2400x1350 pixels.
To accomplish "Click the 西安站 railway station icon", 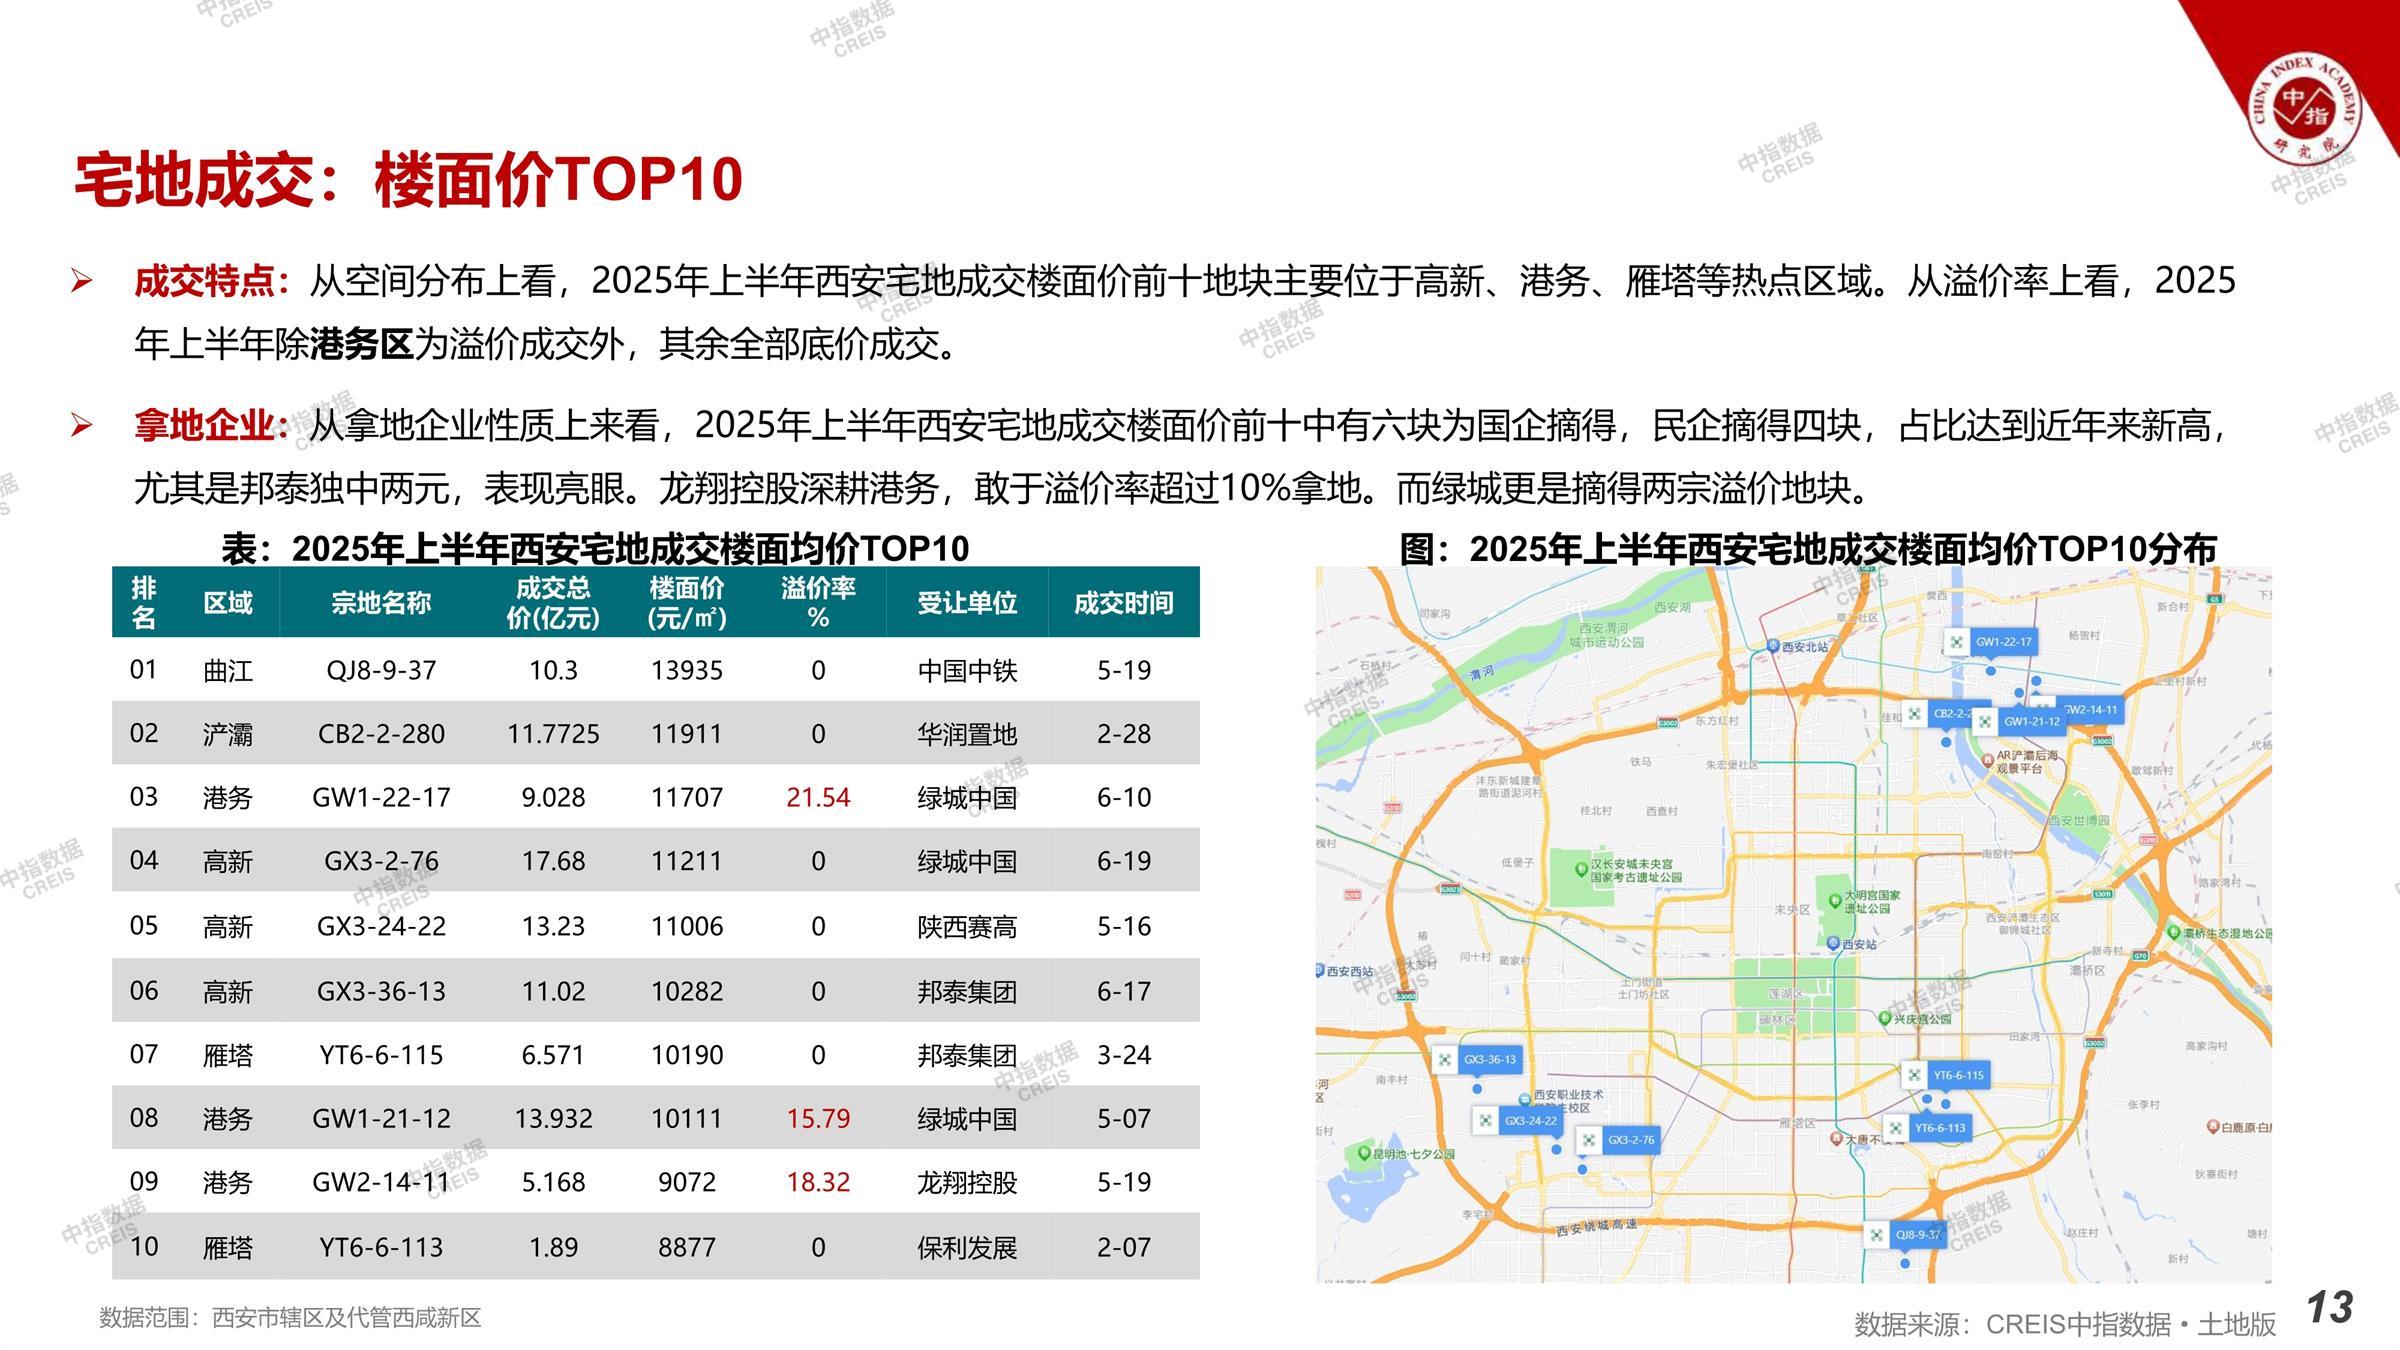I will (1833, 944).
